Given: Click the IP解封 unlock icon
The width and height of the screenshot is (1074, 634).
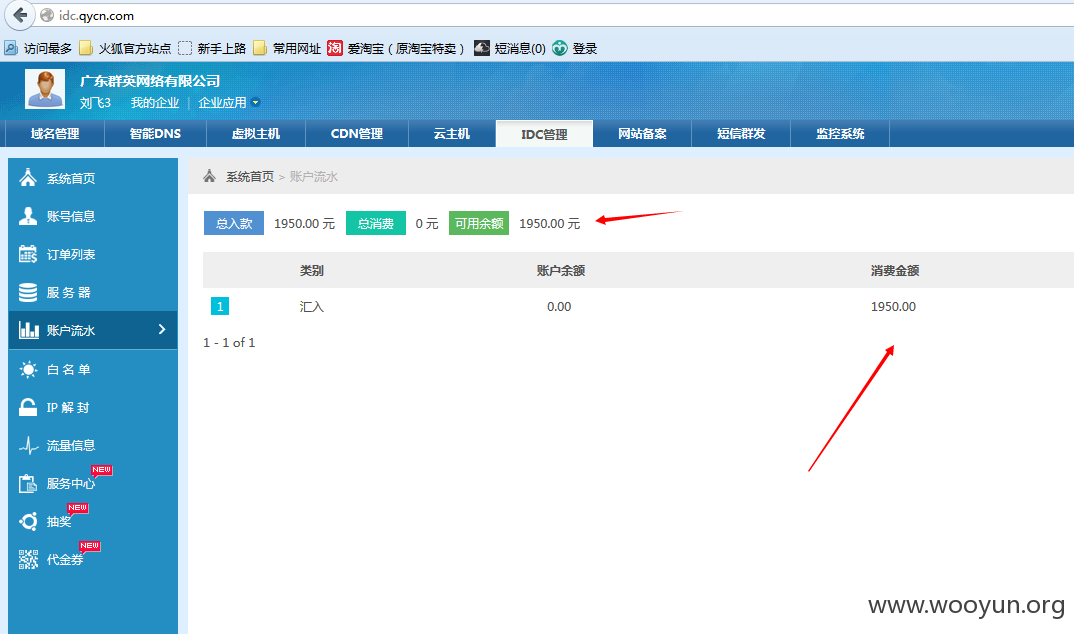Looking at the screenshot, I should click(x=28, y=407).
